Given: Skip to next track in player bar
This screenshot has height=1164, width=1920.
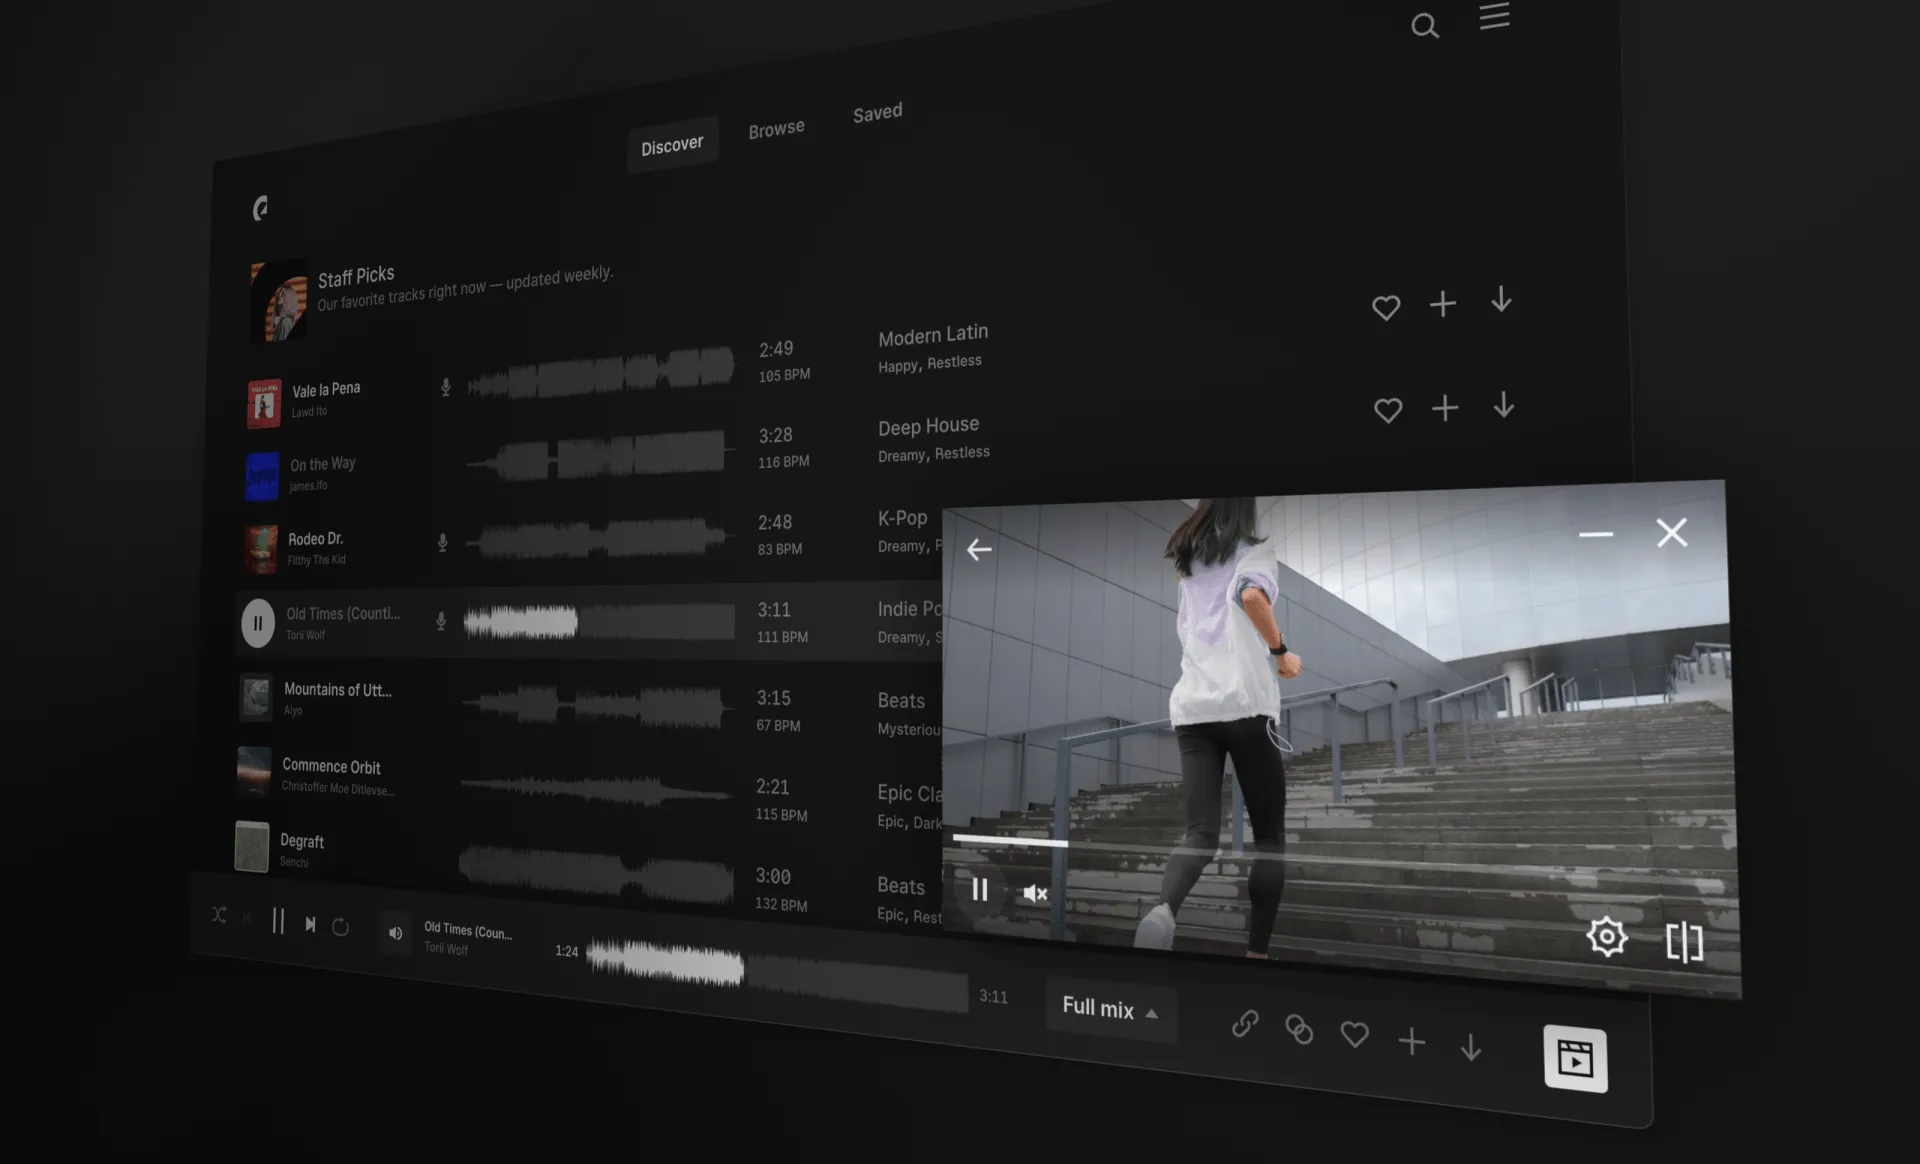Looking at the screenshot, I should 310,924.
